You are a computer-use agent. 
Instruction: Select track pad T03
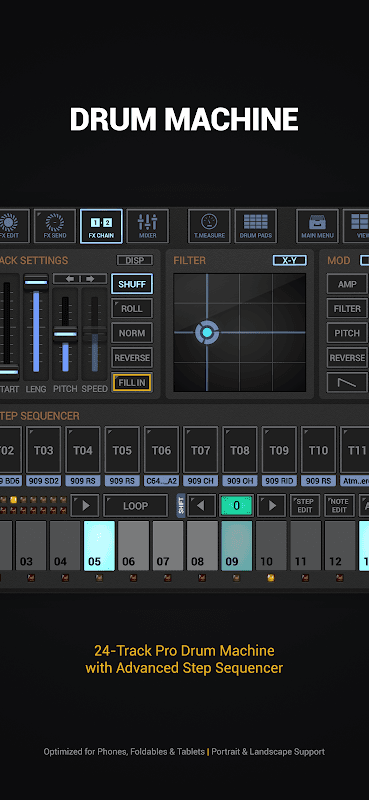click(43, 450)
